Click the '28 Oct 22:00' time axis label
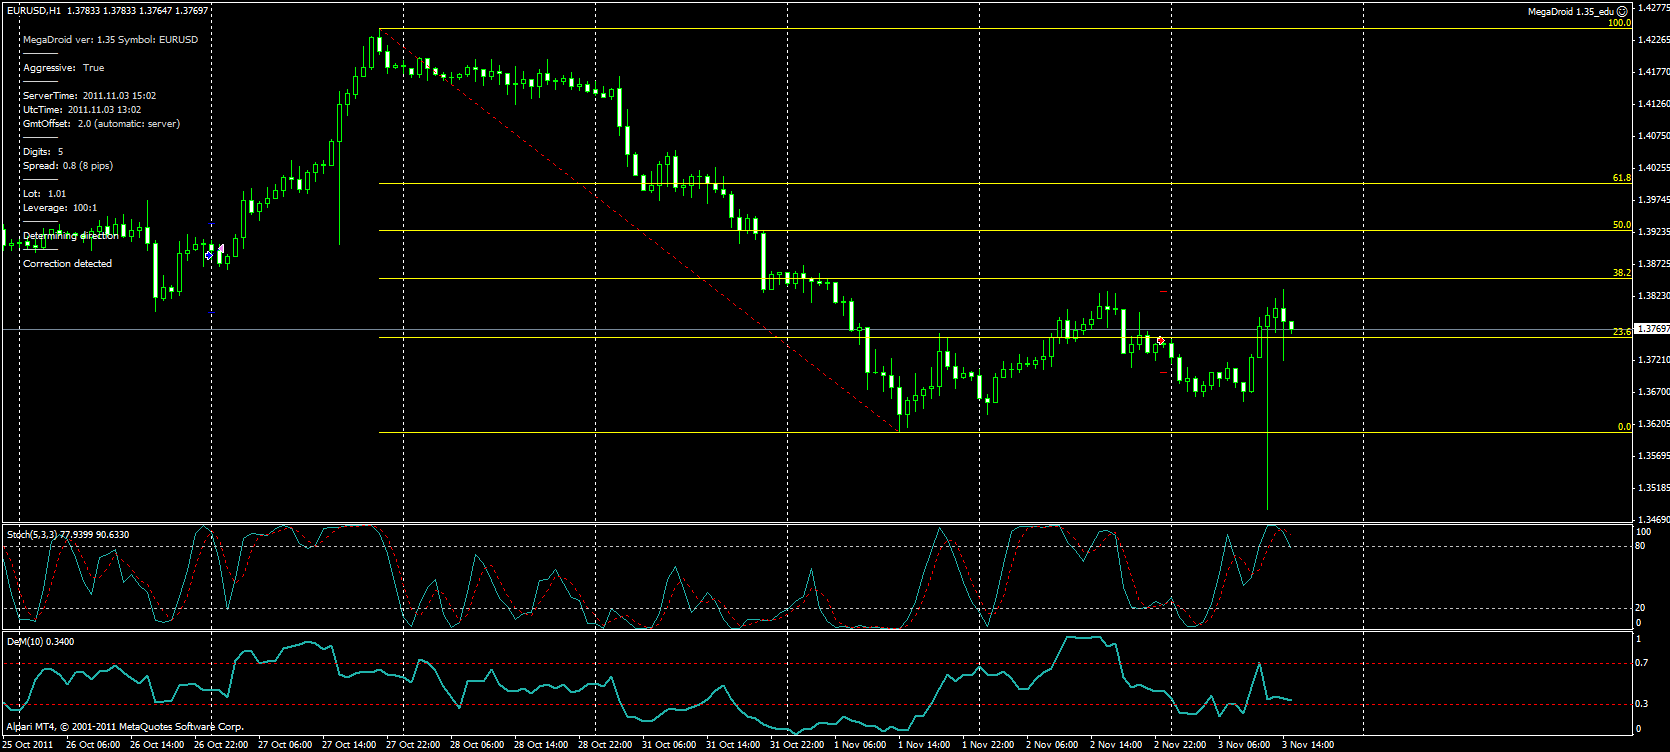 pos(604,745)
